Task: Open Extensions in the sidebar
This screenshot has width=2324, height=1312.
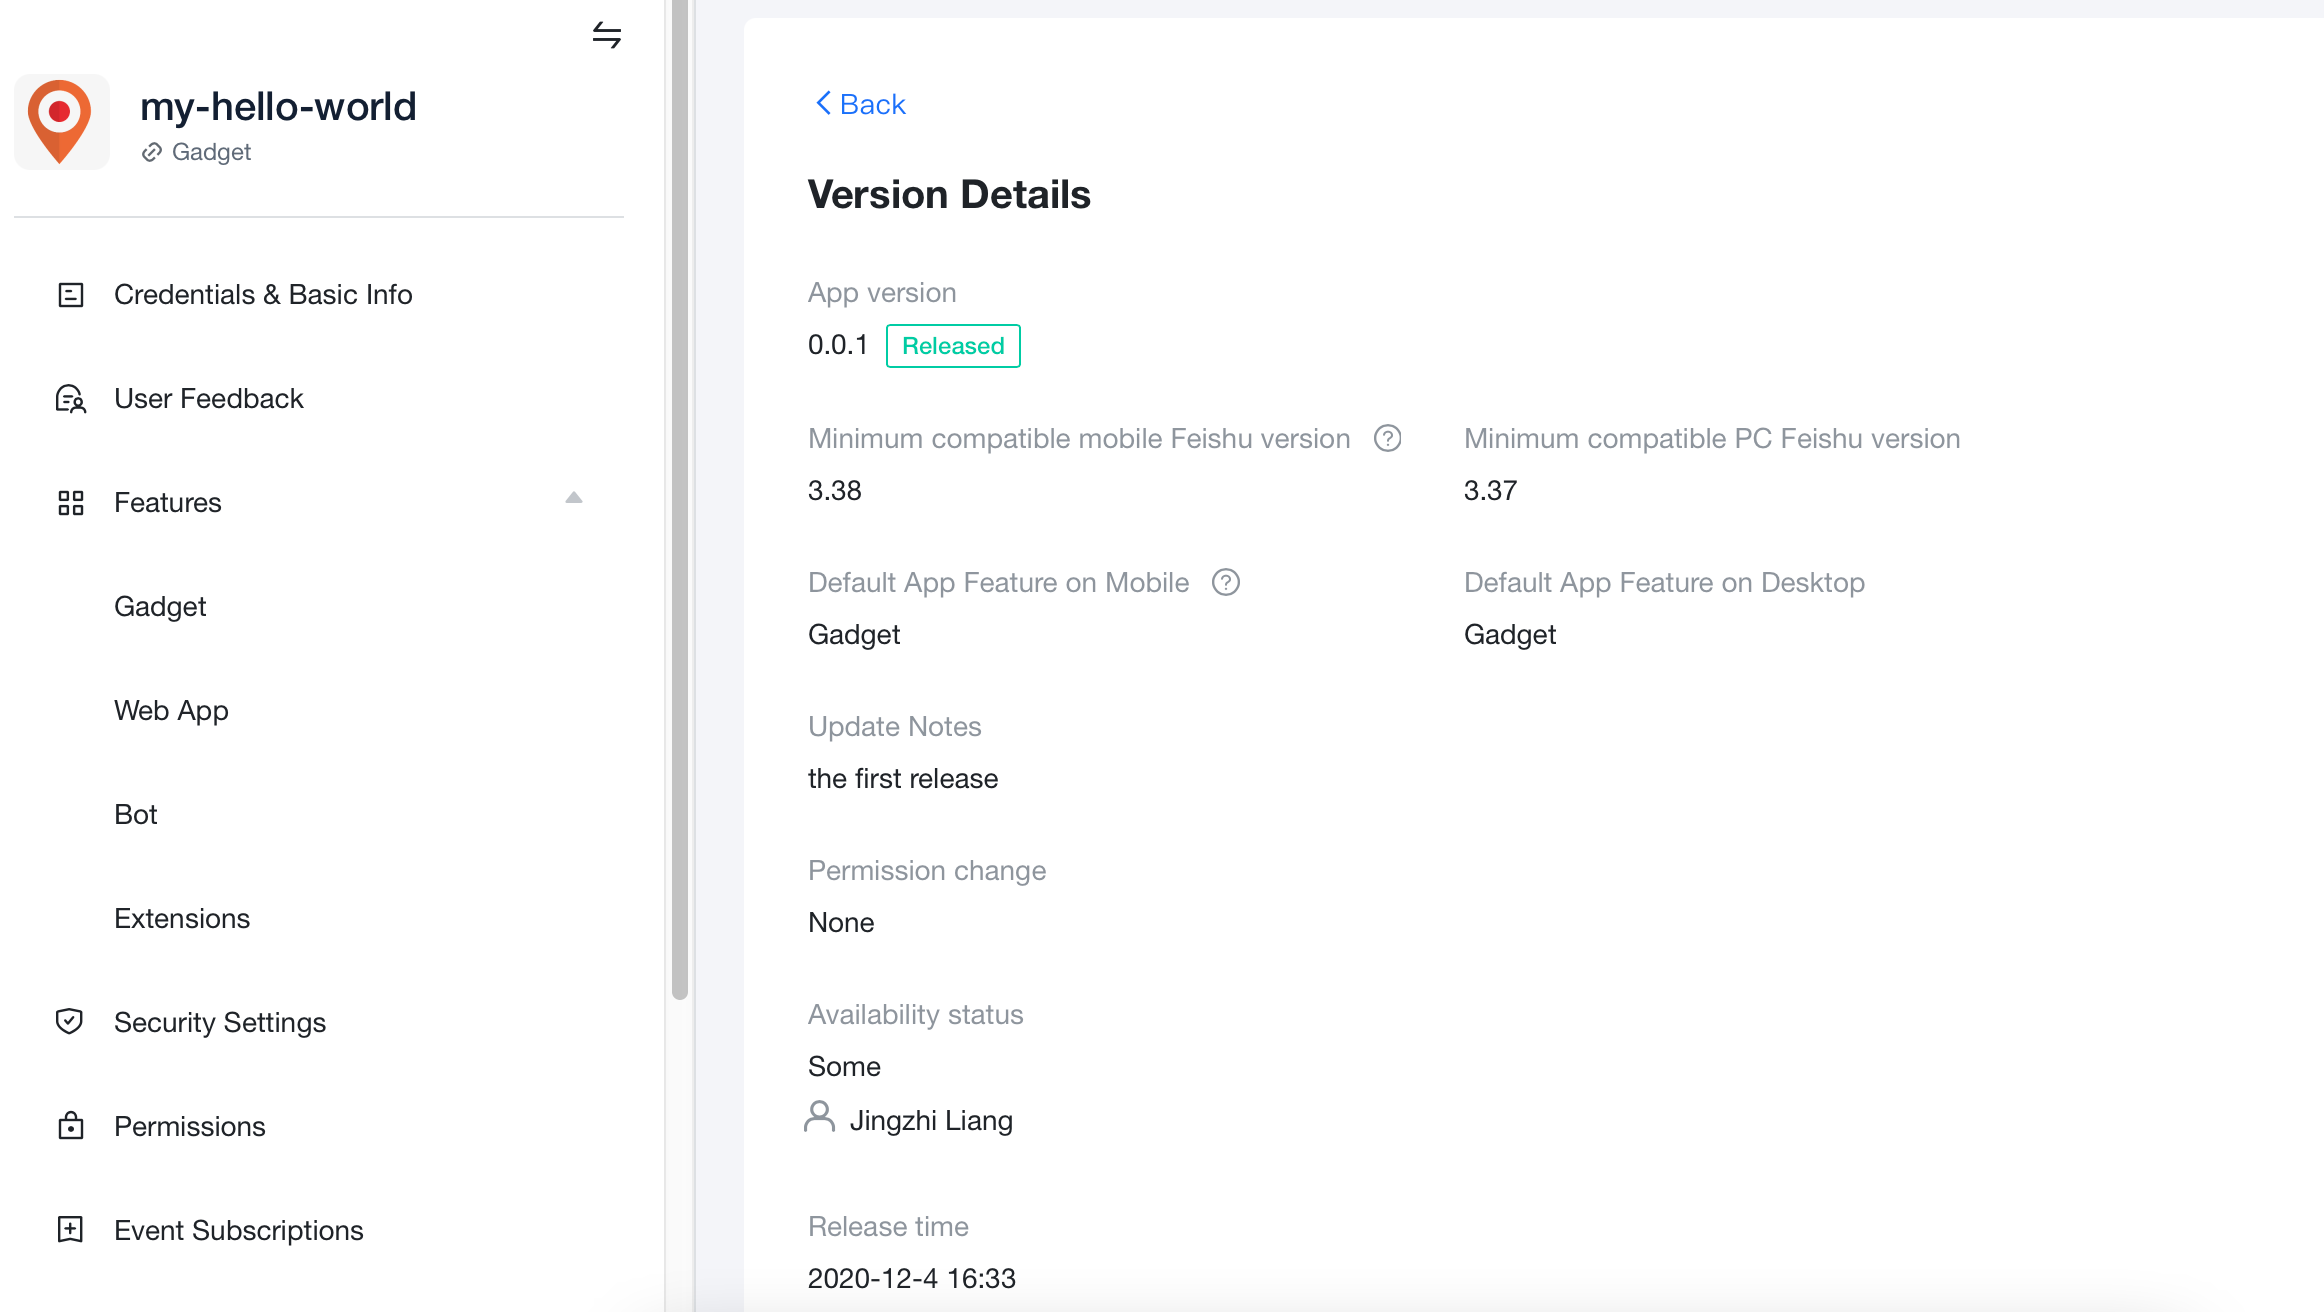Action: (x=182, y=919)
